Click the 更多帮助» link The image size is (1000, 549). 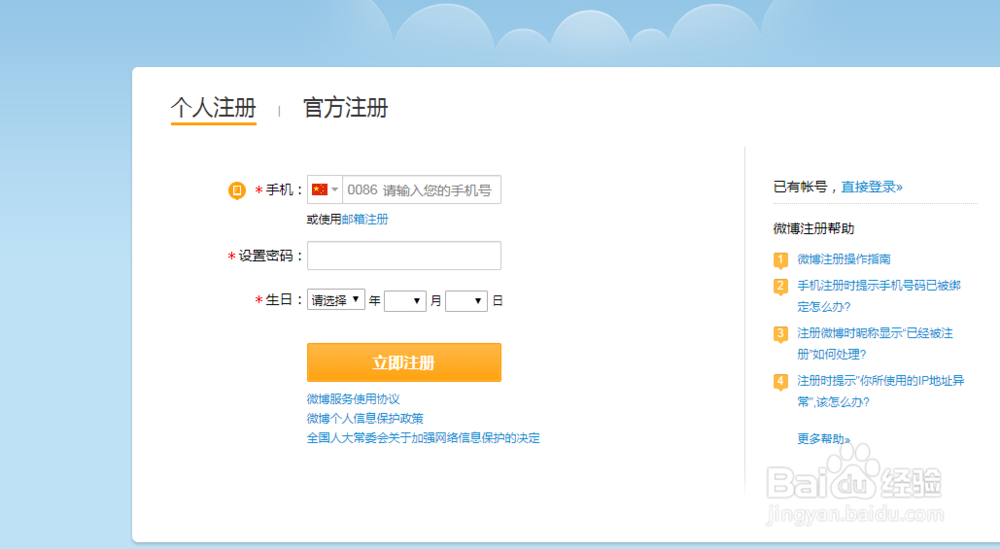[823, 439]
